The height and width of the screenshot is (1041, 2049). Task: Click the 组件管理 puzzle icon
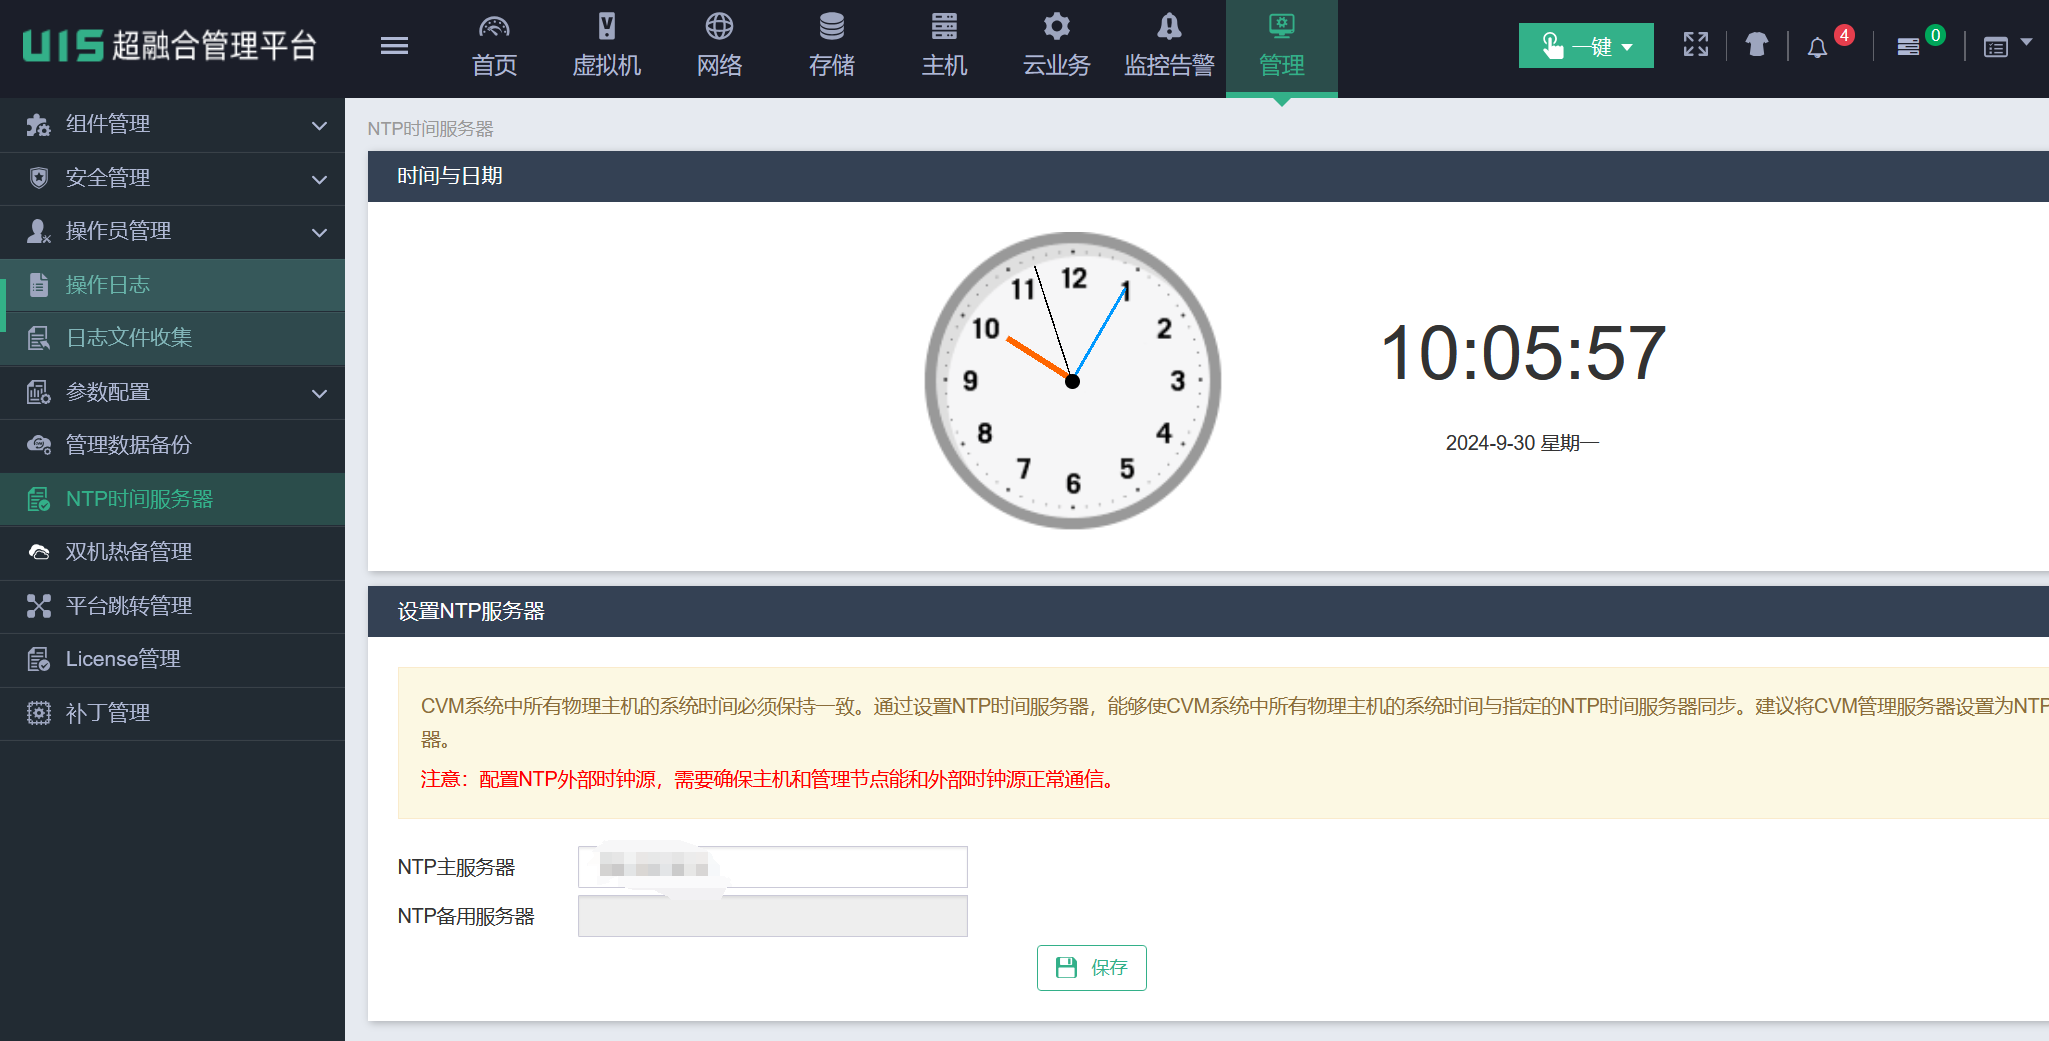pyautogui.click(x=38, y=125)
